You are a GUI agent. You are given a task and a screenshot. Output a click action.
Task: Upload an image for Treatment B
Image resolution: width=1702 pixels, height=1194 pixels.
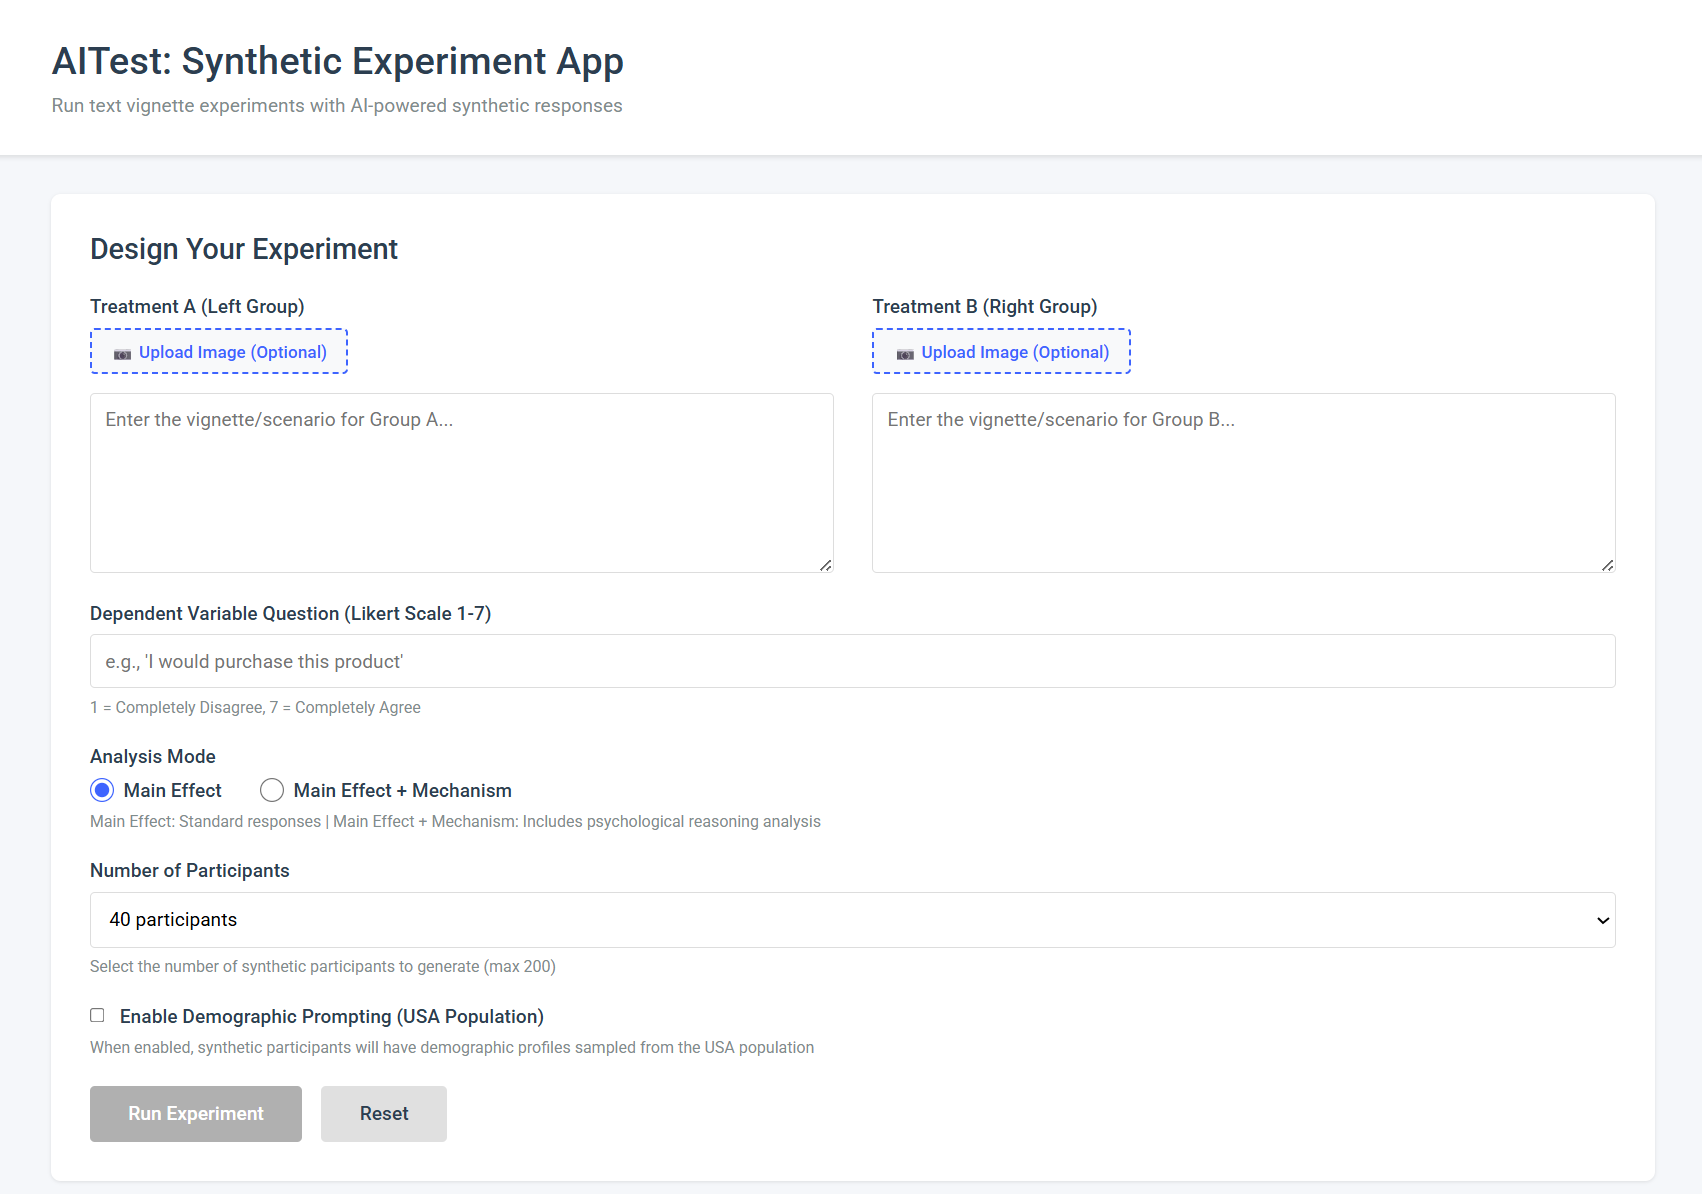pos(1000,351)
